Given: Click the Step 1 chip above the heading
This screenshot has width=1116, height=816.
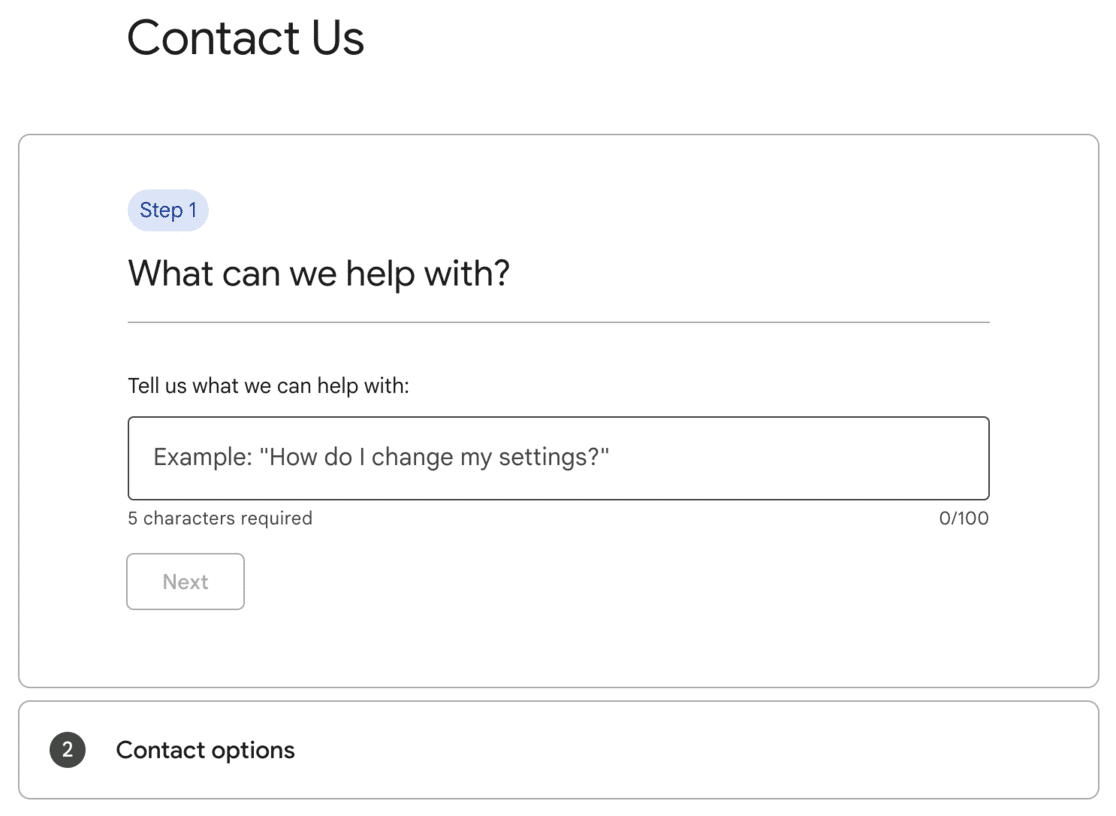Looking at the screenshot, I should (x=168, y=210).
